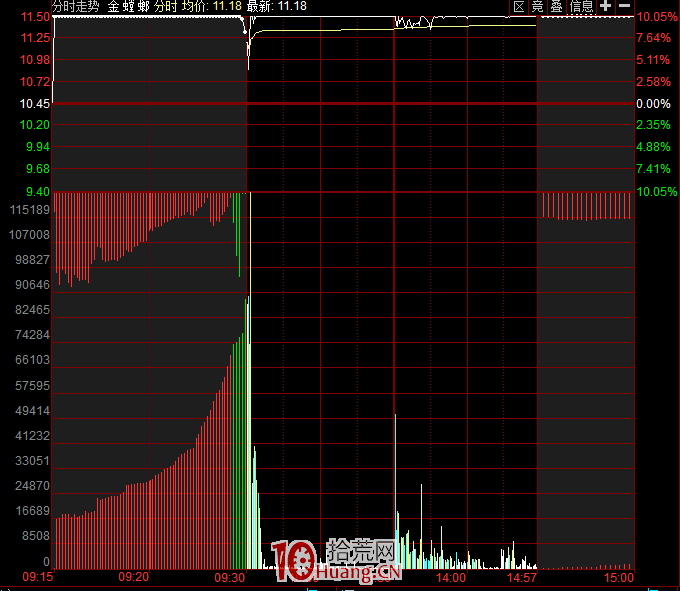This screenshot has height=591, width=680.
Task: Click the 区 interval statistics icon
Action: coord(518,6)
